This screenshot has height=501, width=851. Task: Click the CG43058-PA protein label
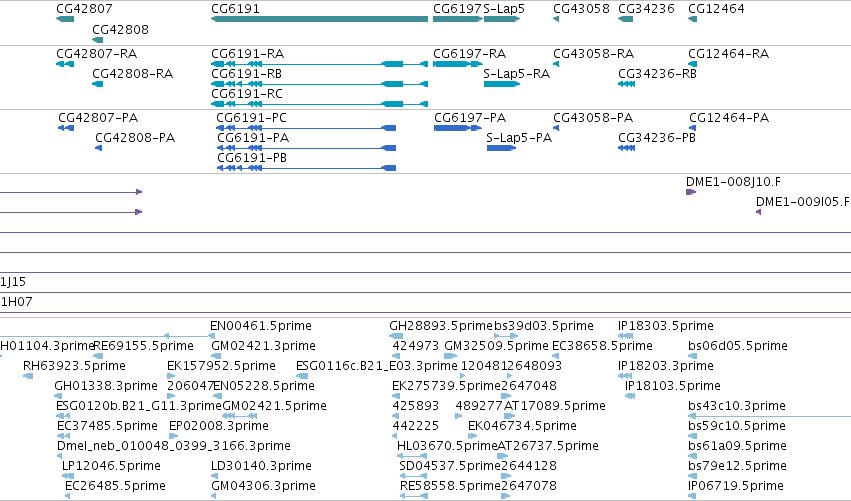(x=593, y=118)
